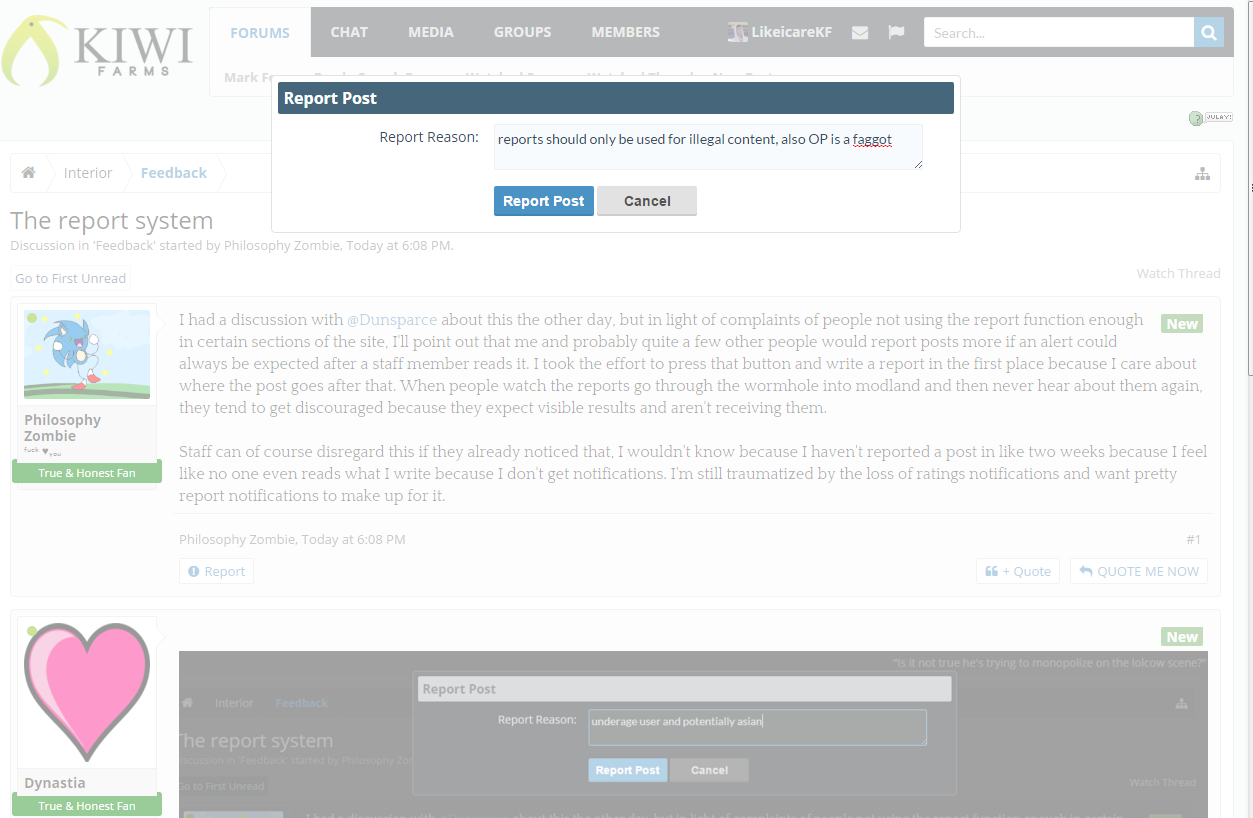The height and width of the screenshot is (818, 1253).
Task: Click the post #1 permalink
Action: 1194,539
